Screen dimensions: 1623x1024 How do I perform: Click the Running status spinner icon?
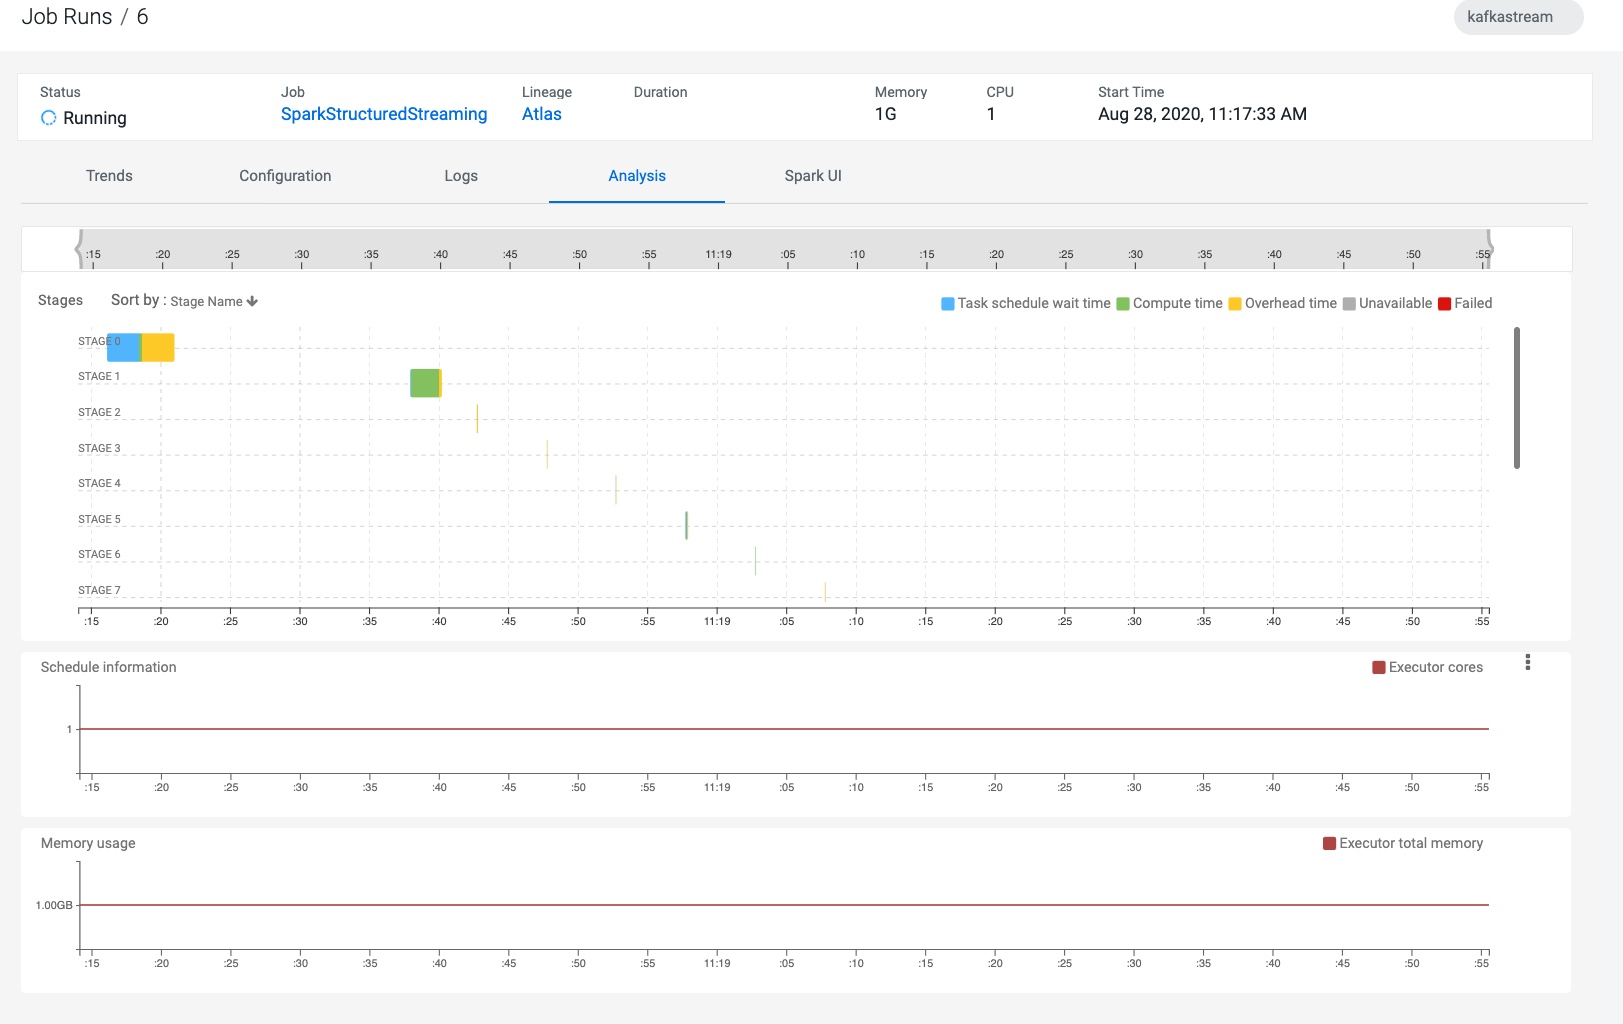[x=47, y=118]
